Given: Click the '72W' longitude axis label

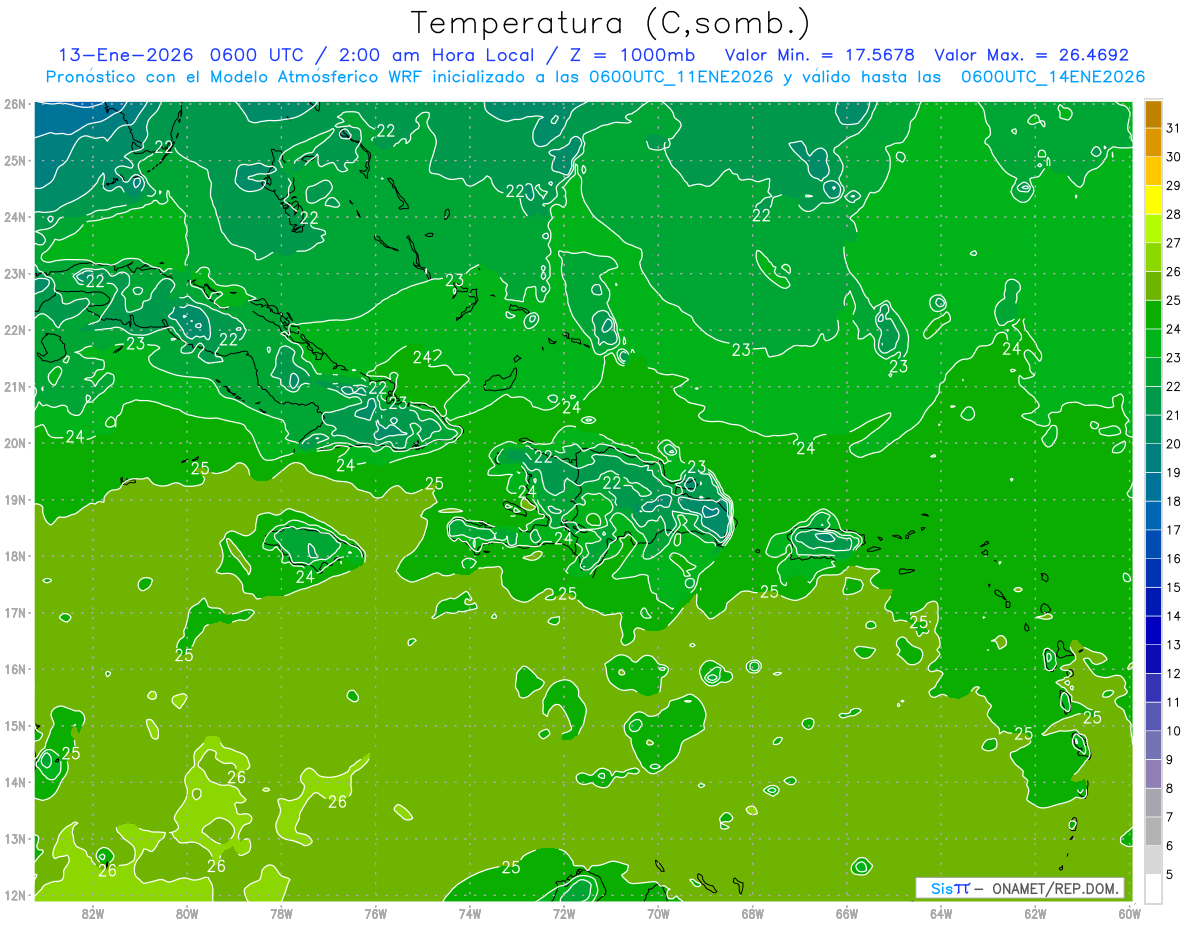Looking at the screenshot, I should [x=564, y=914].
